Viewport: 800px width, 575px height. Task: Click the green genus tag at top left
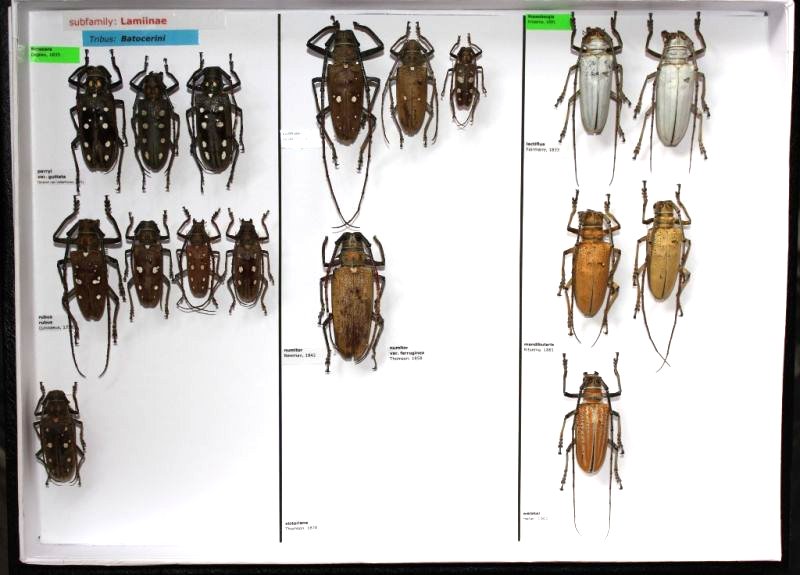(x=55, y=53)
